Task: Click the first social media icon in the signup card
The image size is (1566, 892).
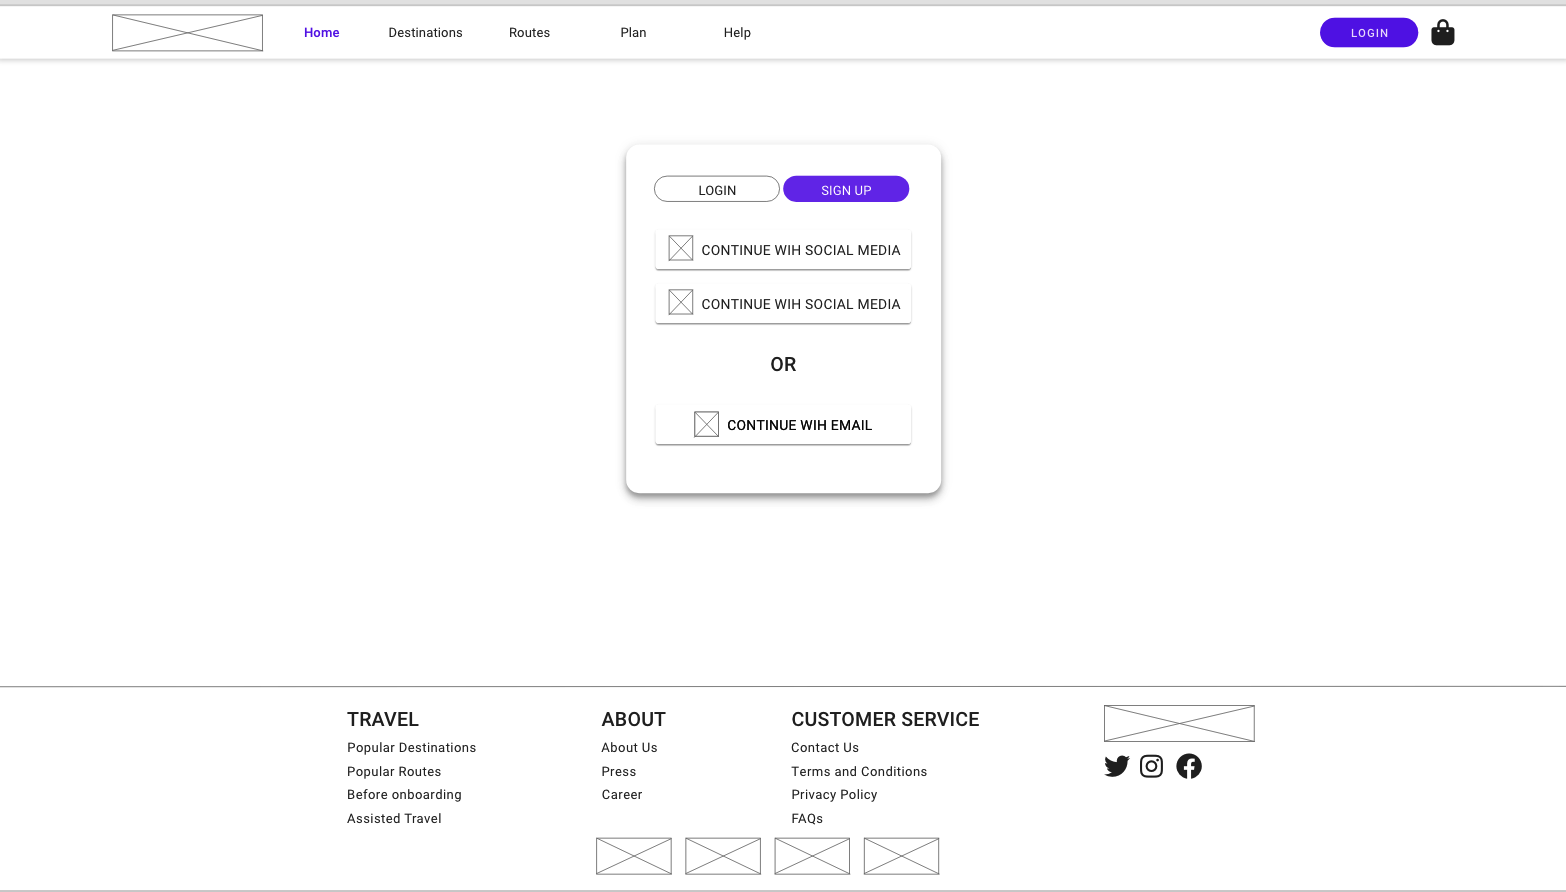Action: 681,248
